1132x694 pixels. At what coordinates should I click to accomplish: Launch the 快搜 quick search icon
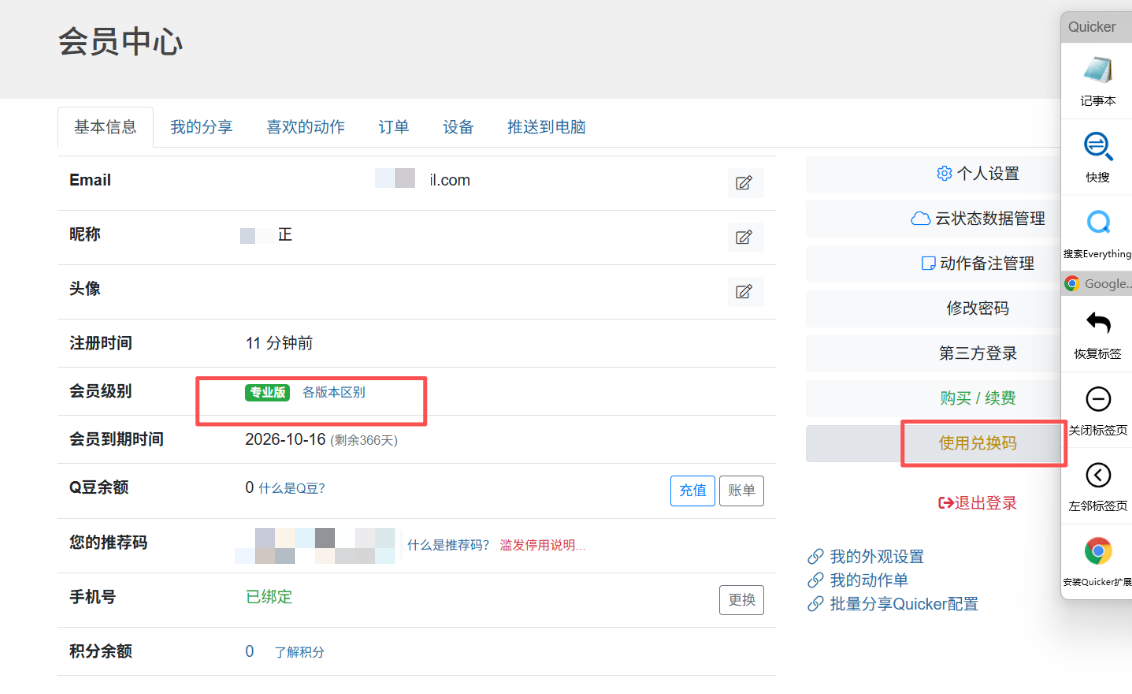tap(1097, 147)
